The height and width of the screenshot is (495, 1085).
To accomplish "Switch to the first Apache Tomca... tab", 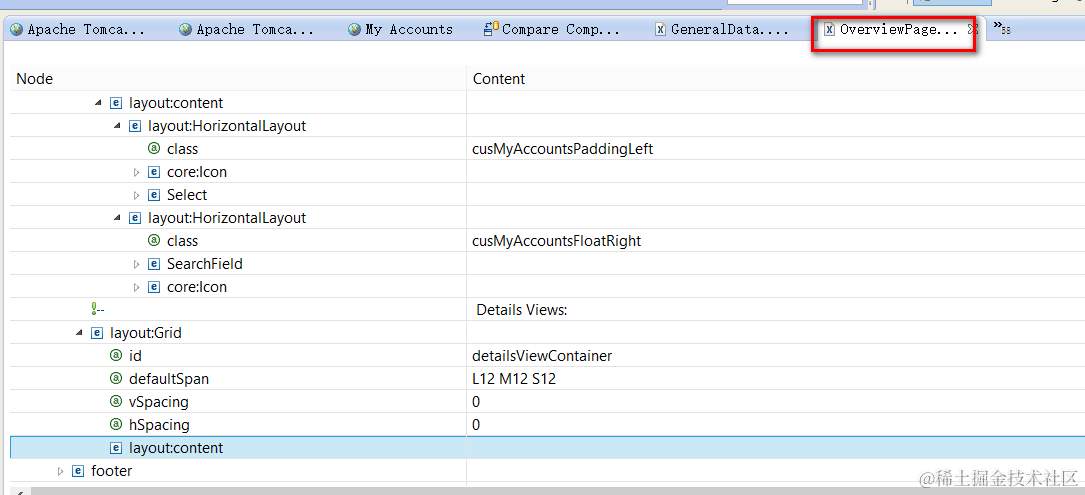I will pyautogui.click(x=78, y=29).
